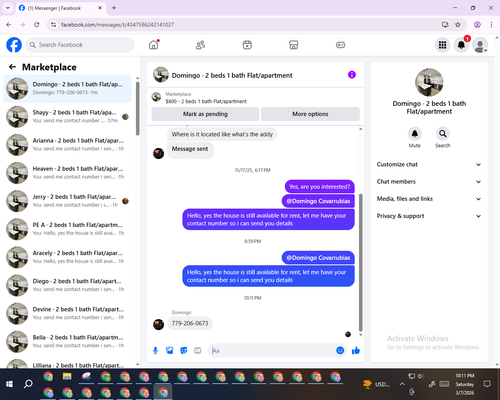Click the 779-206-0673 message
The image size is (500, 400).
[190, 323]
